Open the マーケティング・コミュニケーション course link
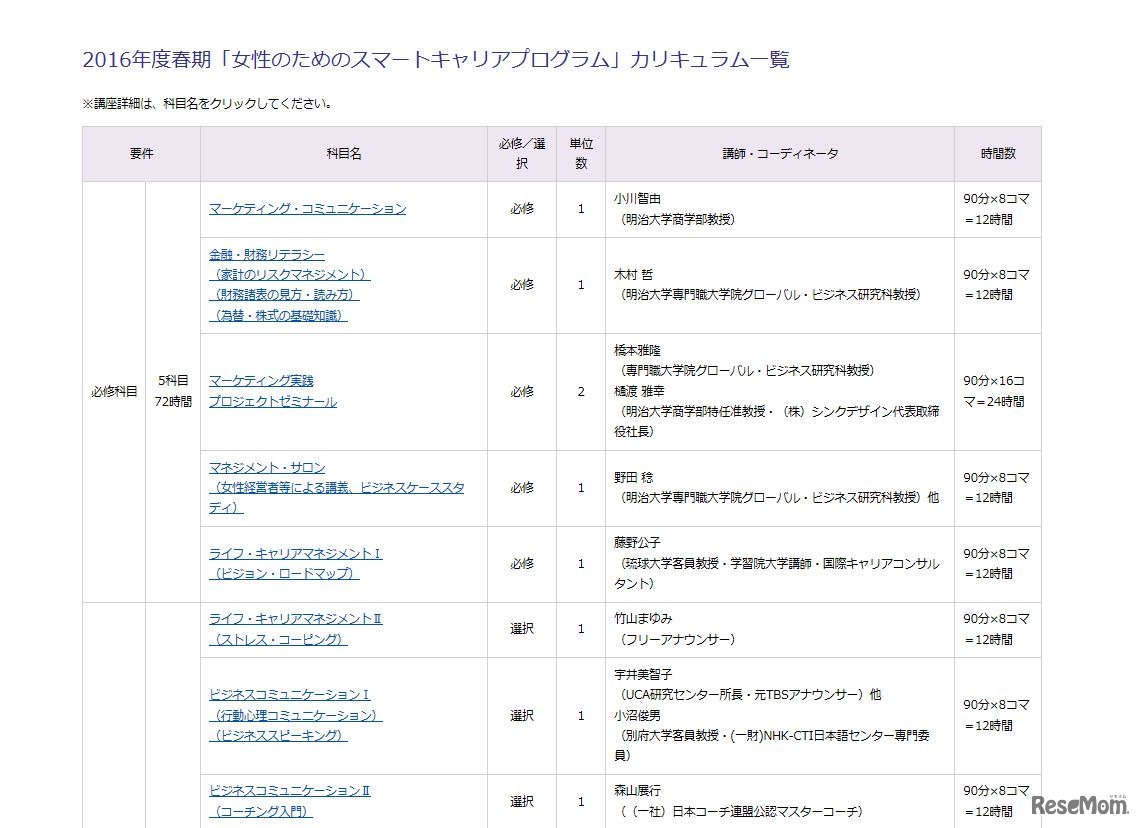The width and height of the screenshot is (1142, 828). click(x=306, y=208)
